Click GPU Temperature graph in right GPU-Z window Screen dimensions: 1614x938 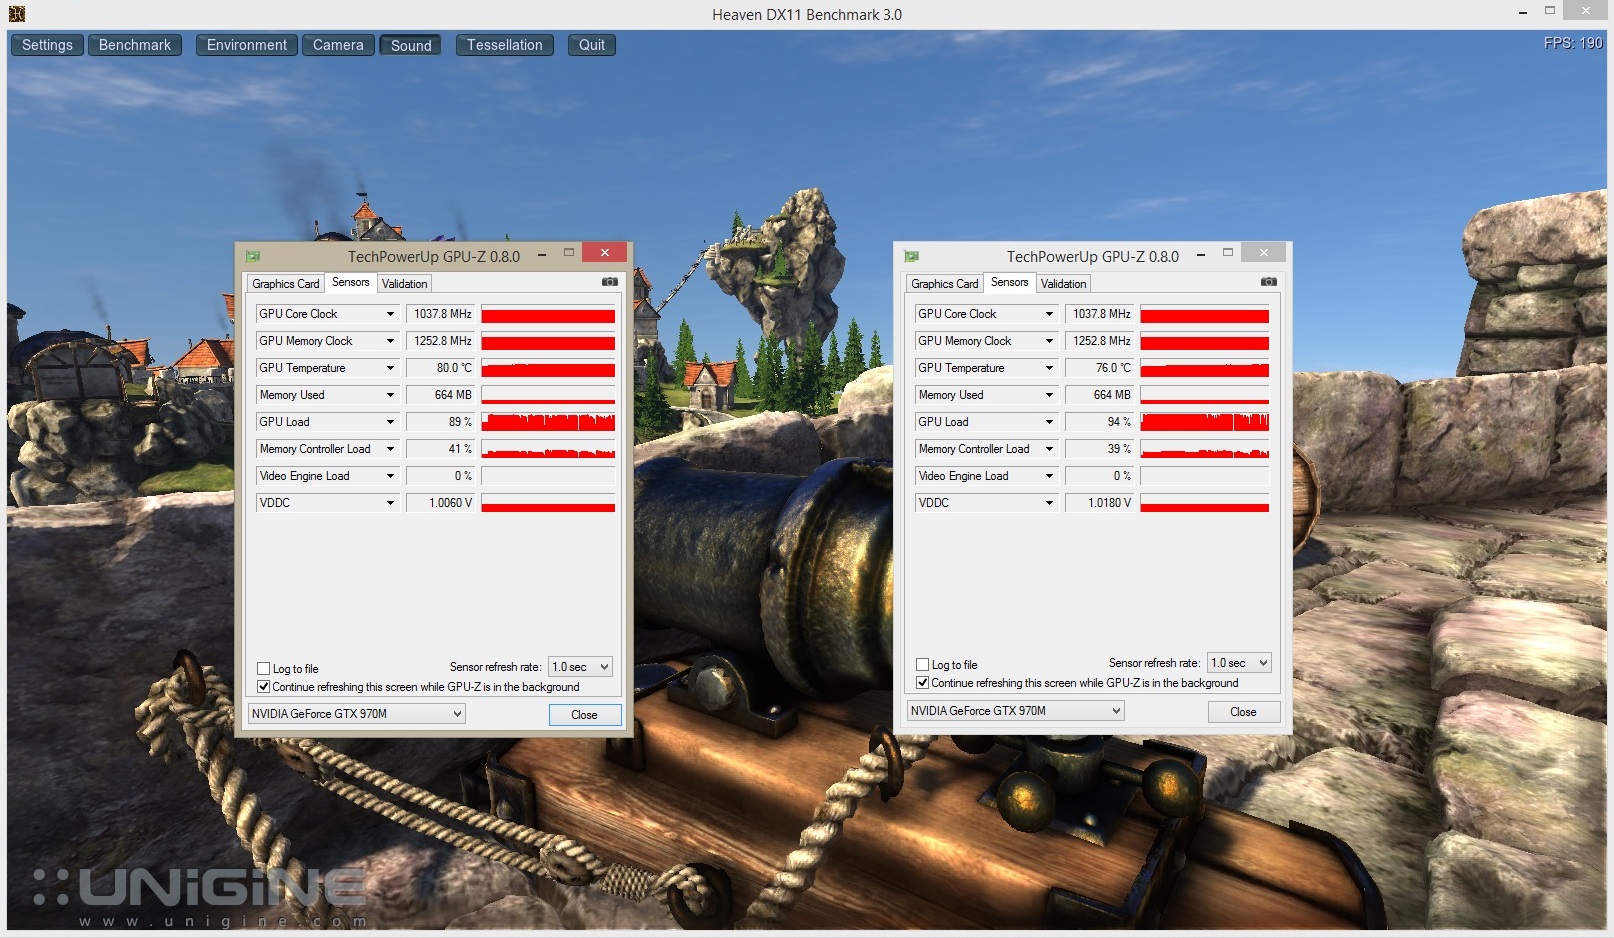click(x=1205, y=368)
